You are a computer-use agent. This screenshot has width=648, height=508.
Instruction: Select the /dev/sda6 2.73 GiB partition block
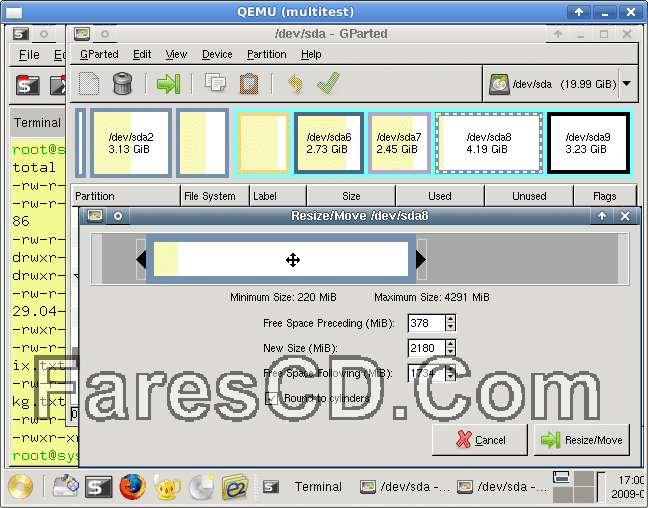(329, 143)
